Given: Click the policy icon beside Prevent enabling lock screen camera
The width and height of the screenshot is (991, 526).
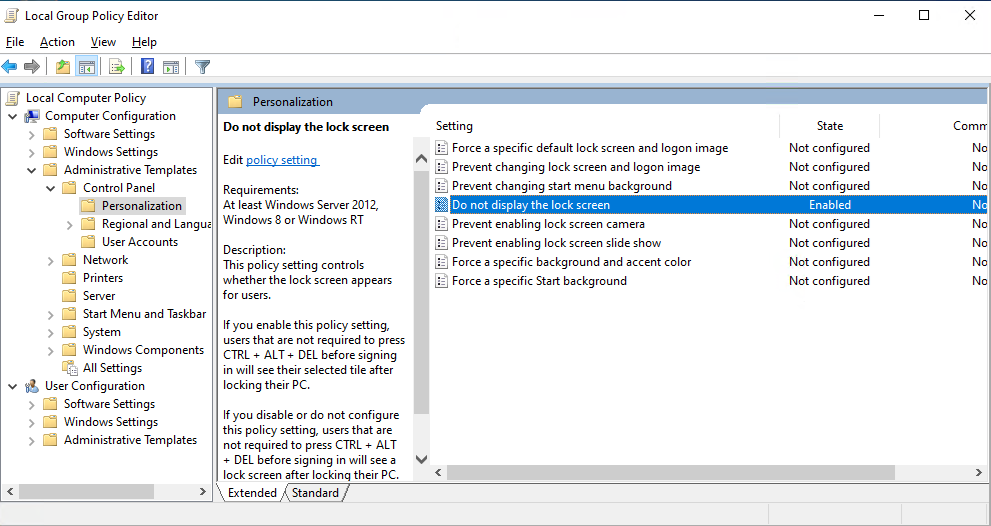Looking at the screenshot, I should pos(442,224).
